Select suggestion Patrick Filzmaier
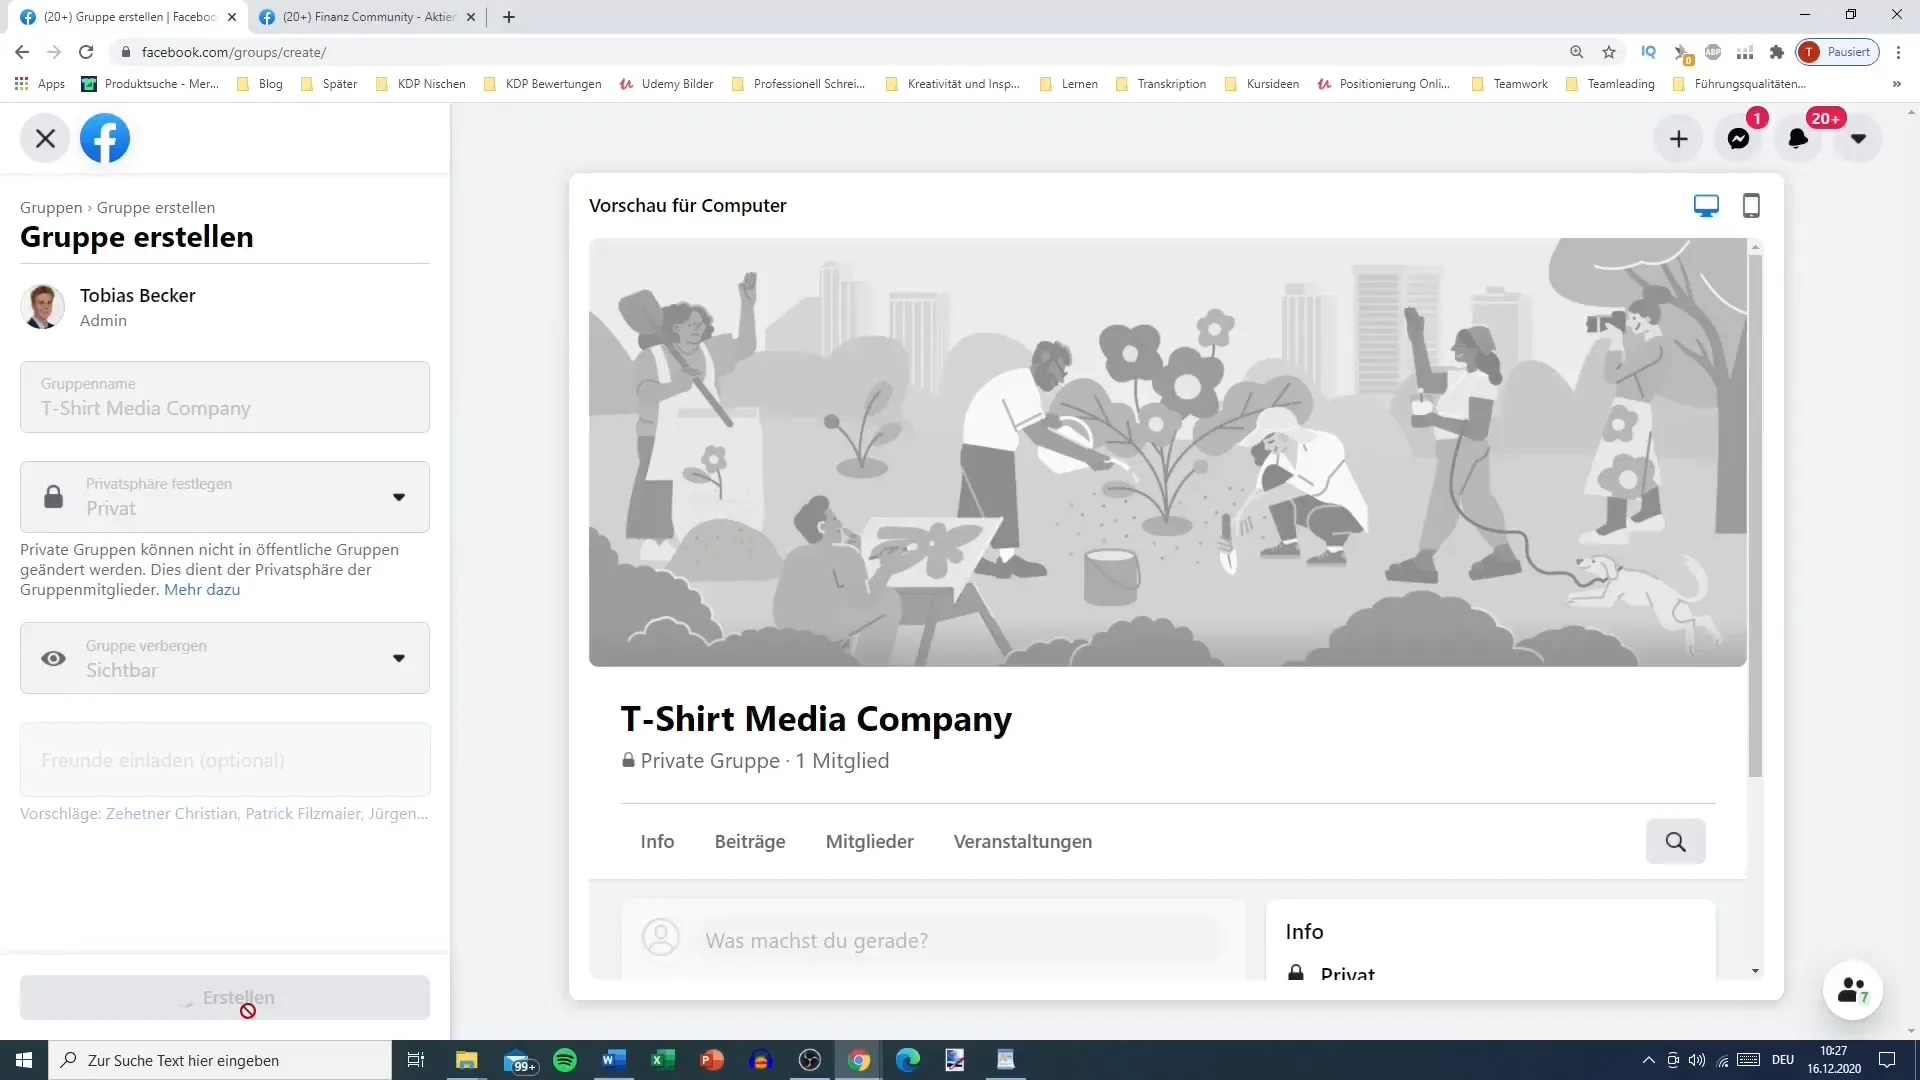 pos(303,813)
